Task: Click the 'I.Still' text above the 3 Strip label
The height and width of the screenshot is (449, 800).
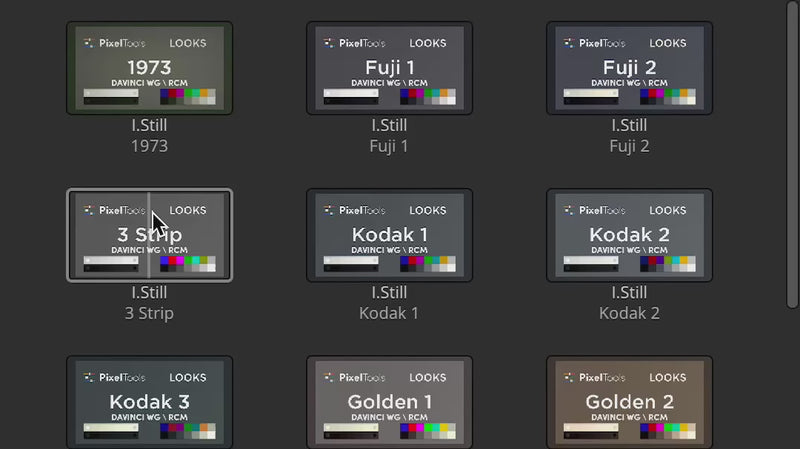Action: [x=149, y=292]
